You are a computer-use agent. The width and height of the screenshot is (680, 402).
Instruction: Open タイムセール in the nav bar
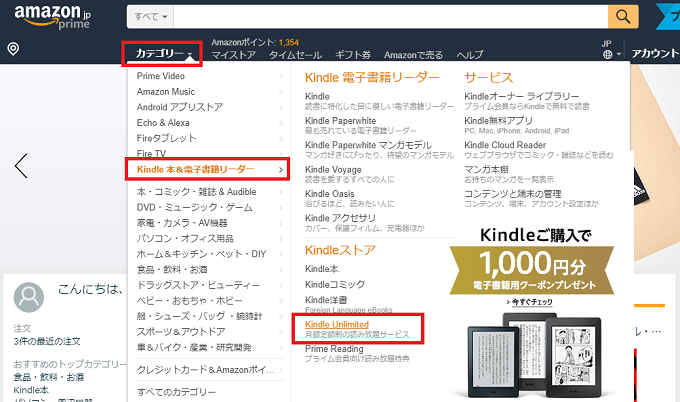pos(295,55)
